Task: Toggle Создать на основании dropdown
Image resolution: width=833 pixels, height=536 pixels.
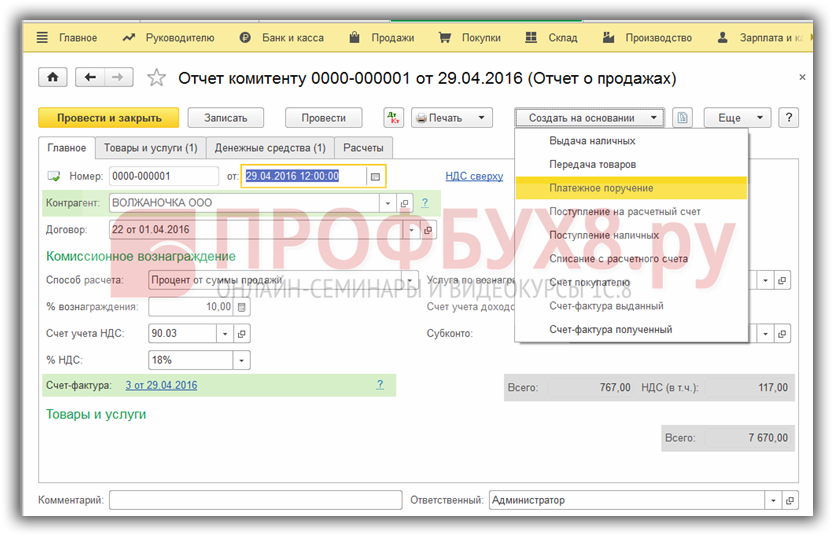Action: click(x=589, y=118)
